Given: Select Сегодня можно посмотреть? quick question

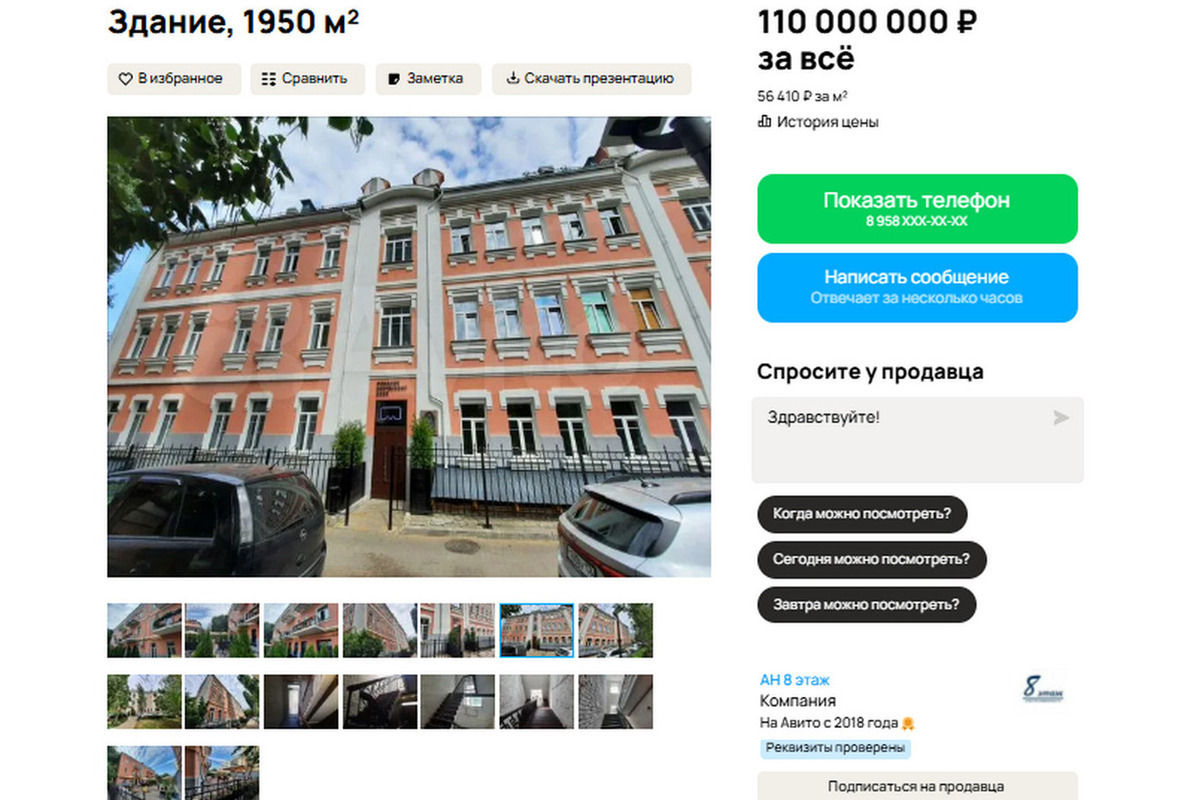Looking at the screenshot, I should pos(871,560).
